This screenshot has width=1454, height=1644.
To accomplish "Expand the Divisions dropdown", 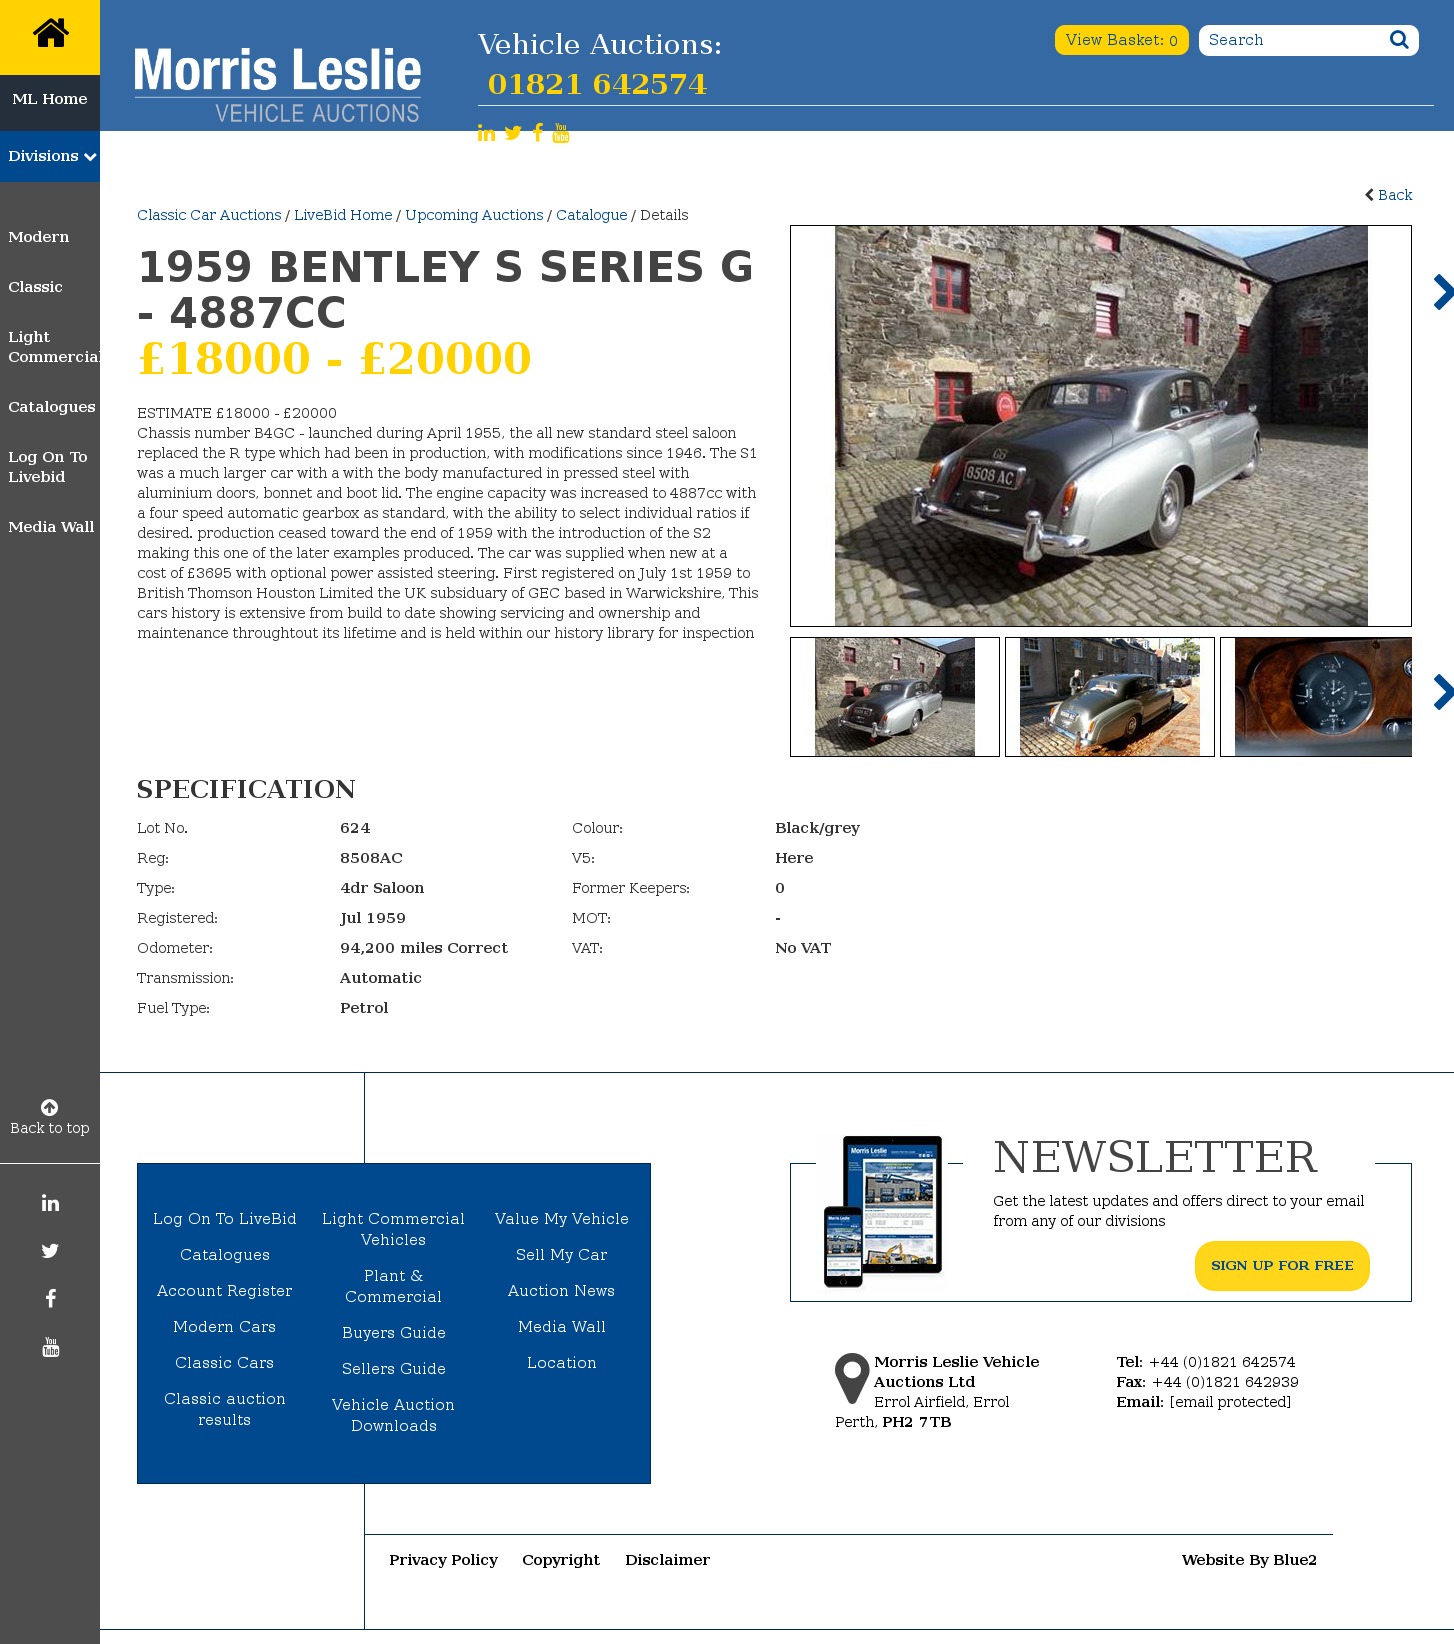I will click(x=50, y=156).
